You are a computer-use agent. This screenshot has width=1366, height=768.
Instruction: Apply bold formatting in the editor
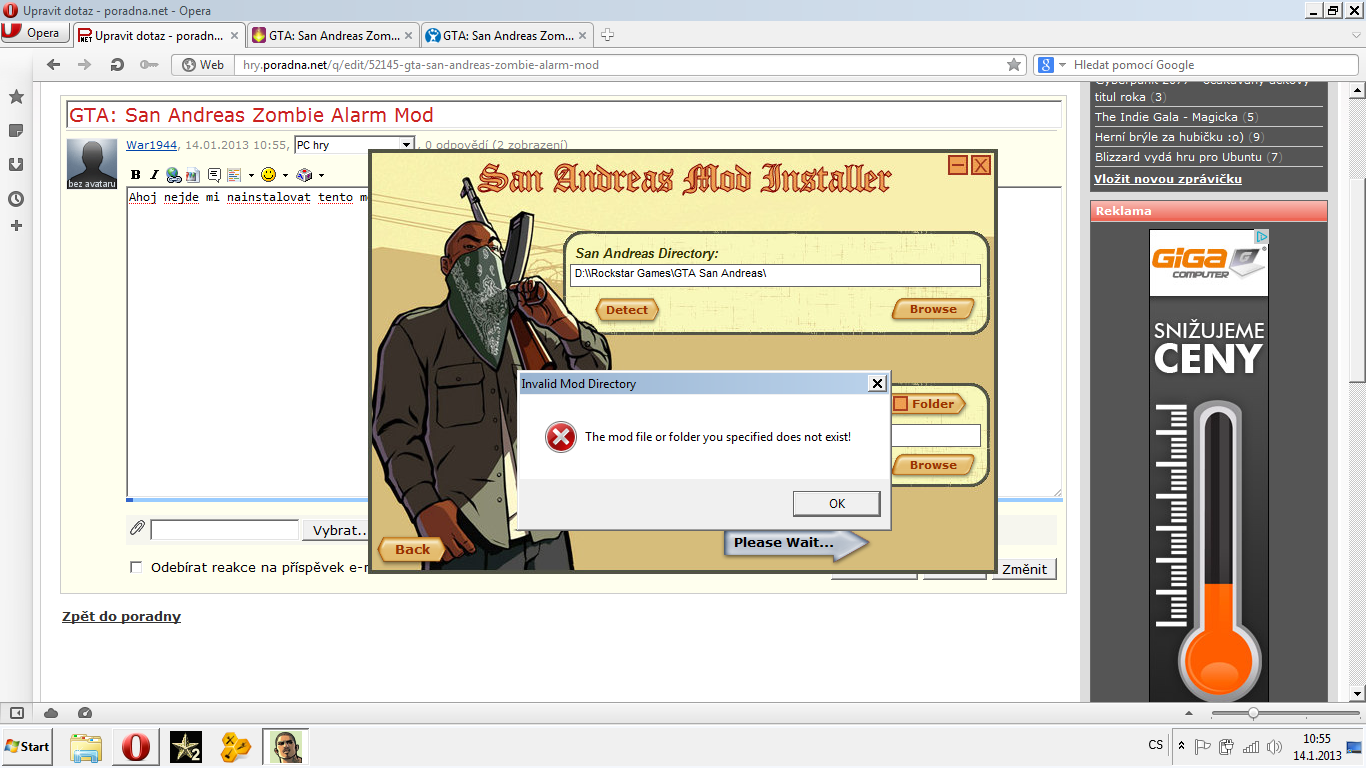(136, 175)
